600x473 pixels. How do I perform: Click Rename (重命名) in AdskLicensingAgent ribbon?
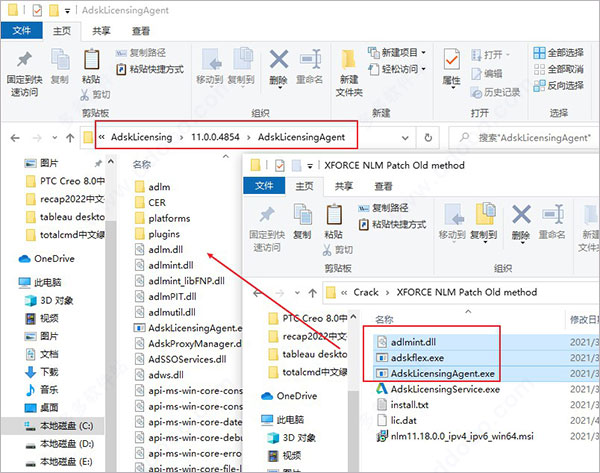pyautogui.click(x=310, y=67)
